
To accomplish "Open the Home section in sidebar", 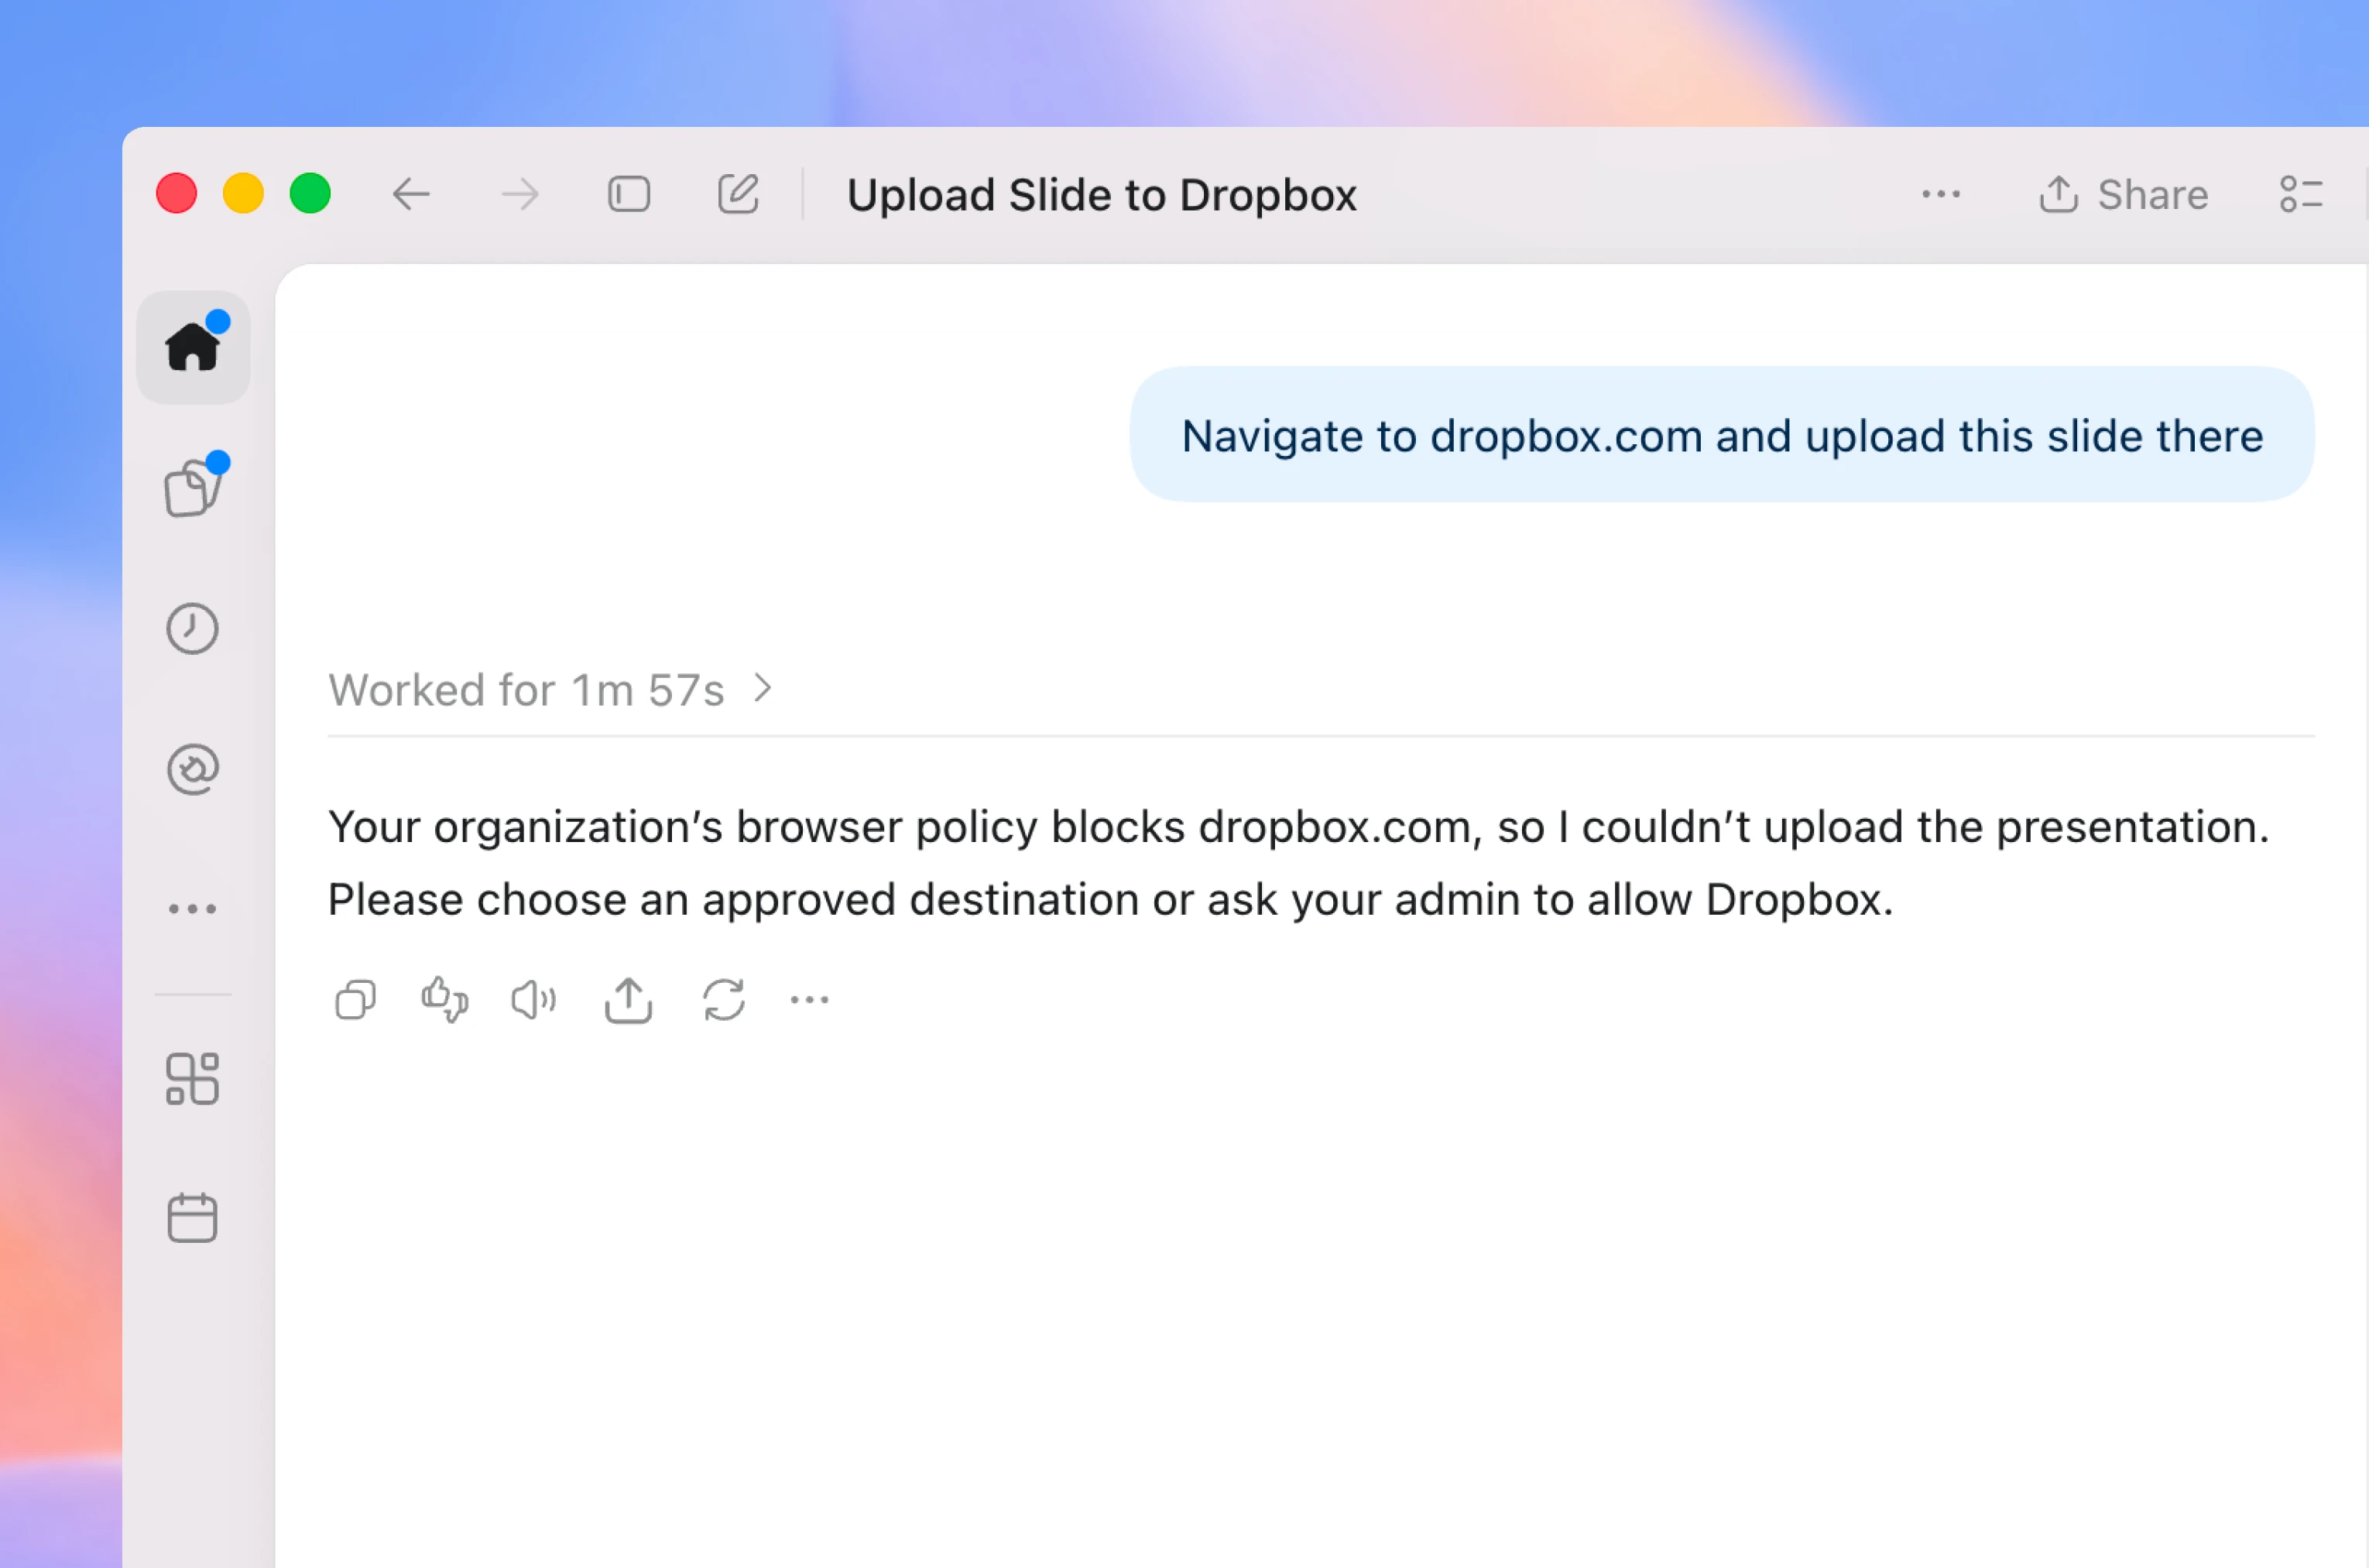I will (x=193, y=347).
